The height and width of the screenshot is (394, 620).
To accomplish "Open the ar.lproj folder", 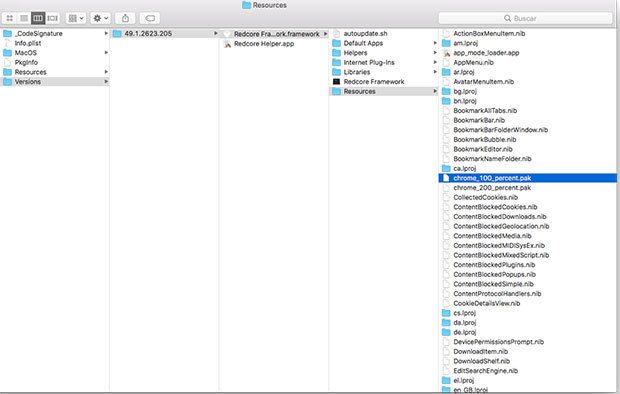I will point(528,72).
